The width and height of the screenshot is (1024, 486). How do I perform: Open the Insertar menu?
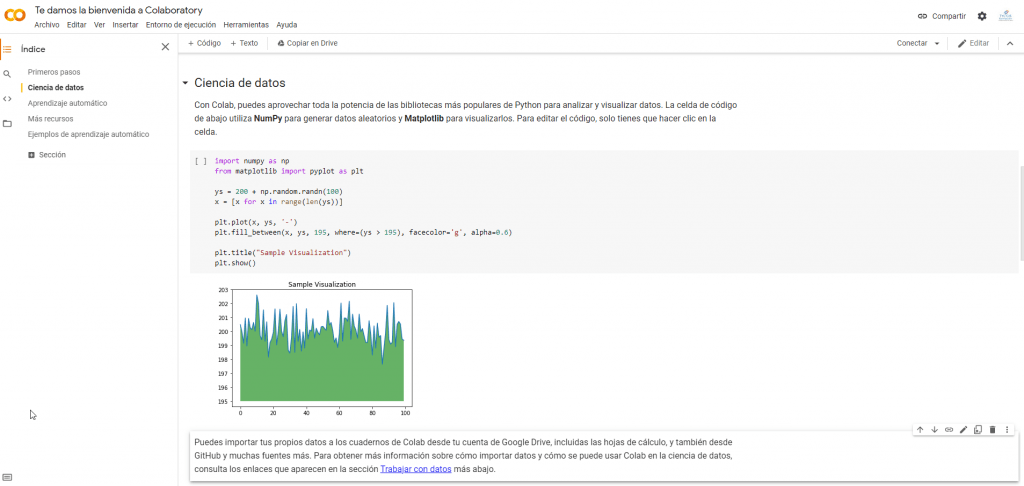tap(125, 25)
